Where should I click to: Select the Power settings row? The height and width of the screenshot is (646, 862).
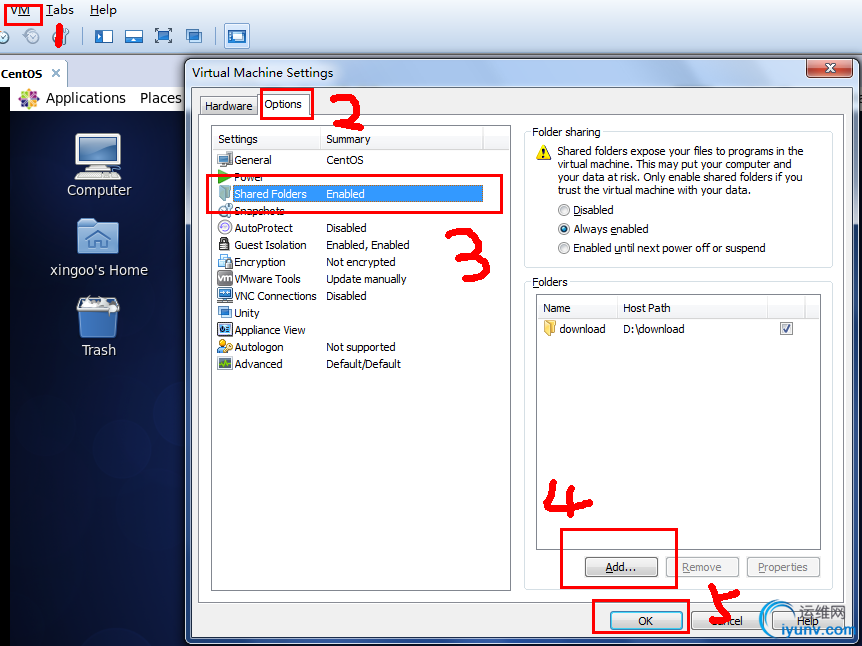click(350, 177)
